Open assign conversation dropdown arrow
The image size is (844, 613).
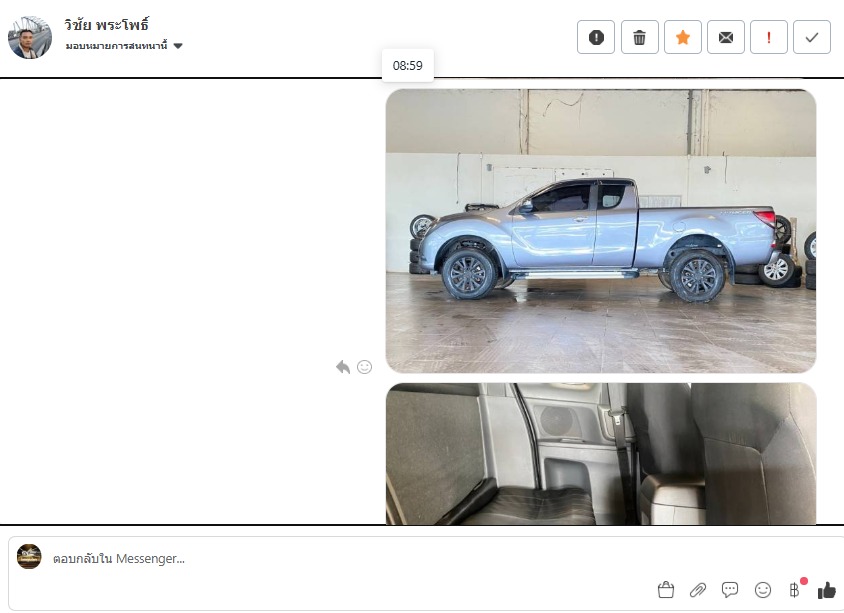178,46
